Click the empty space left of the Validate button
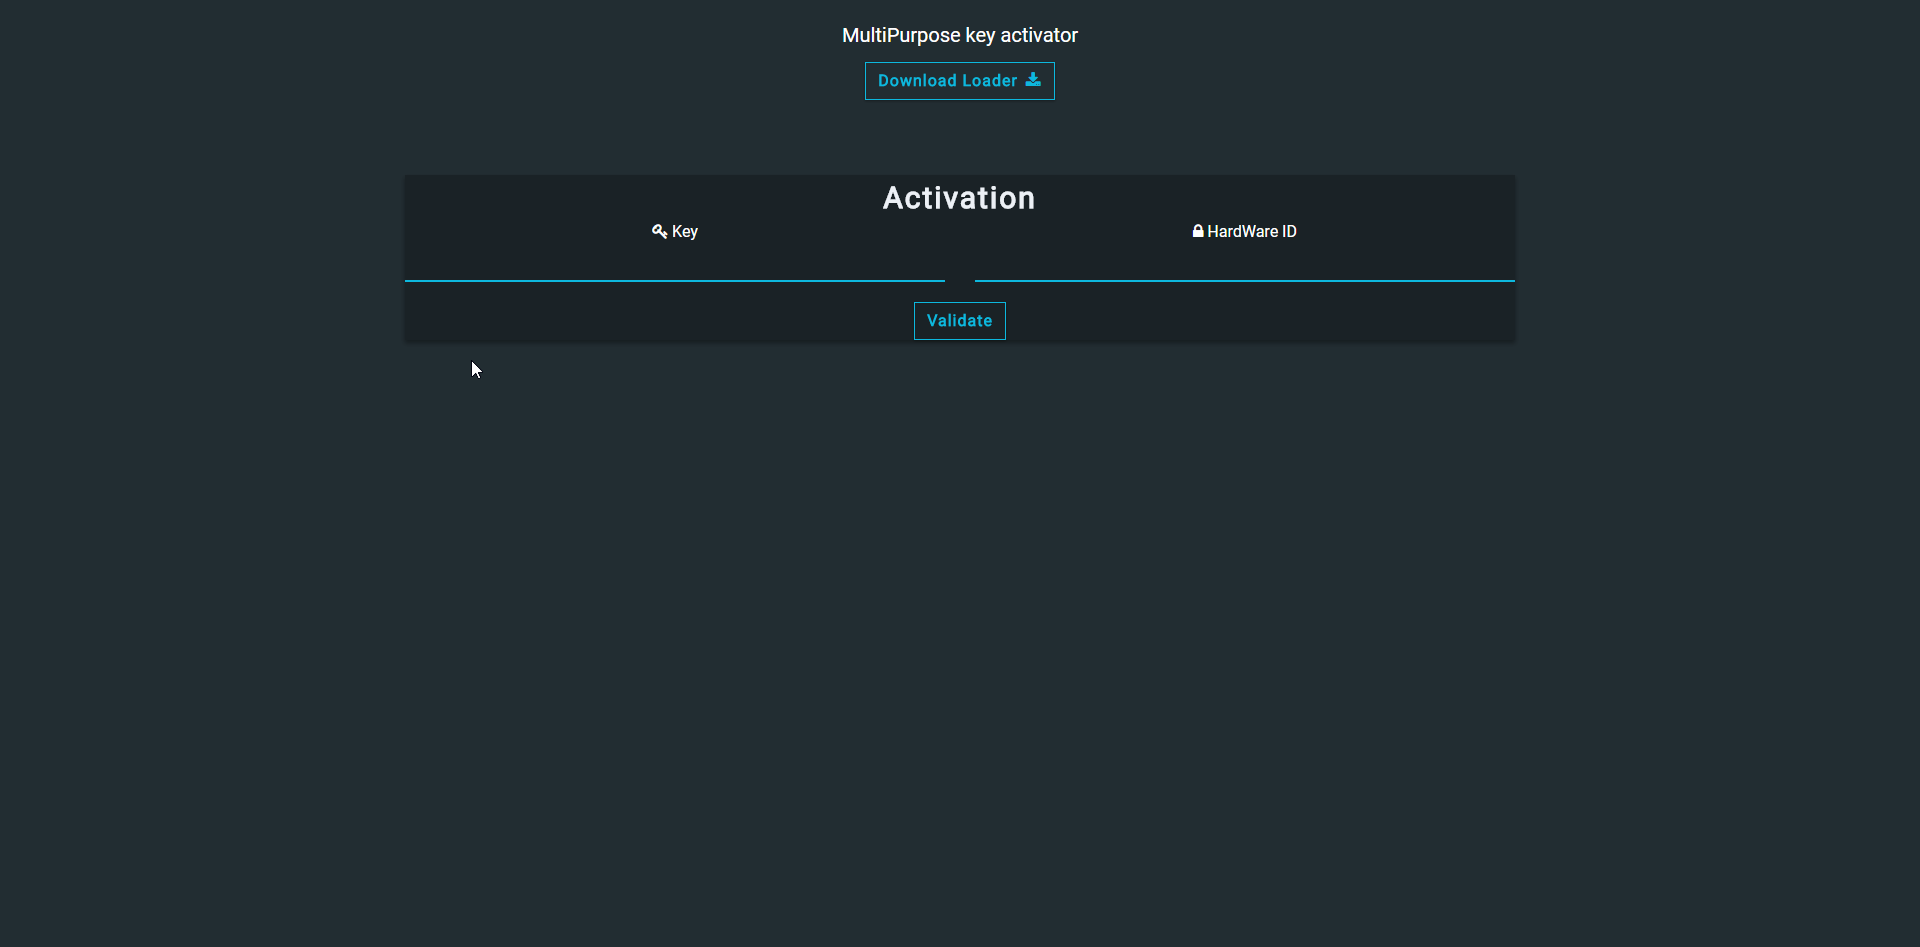Image resolution: width=1920 pixels, height=947 pixels. point(660,321)
